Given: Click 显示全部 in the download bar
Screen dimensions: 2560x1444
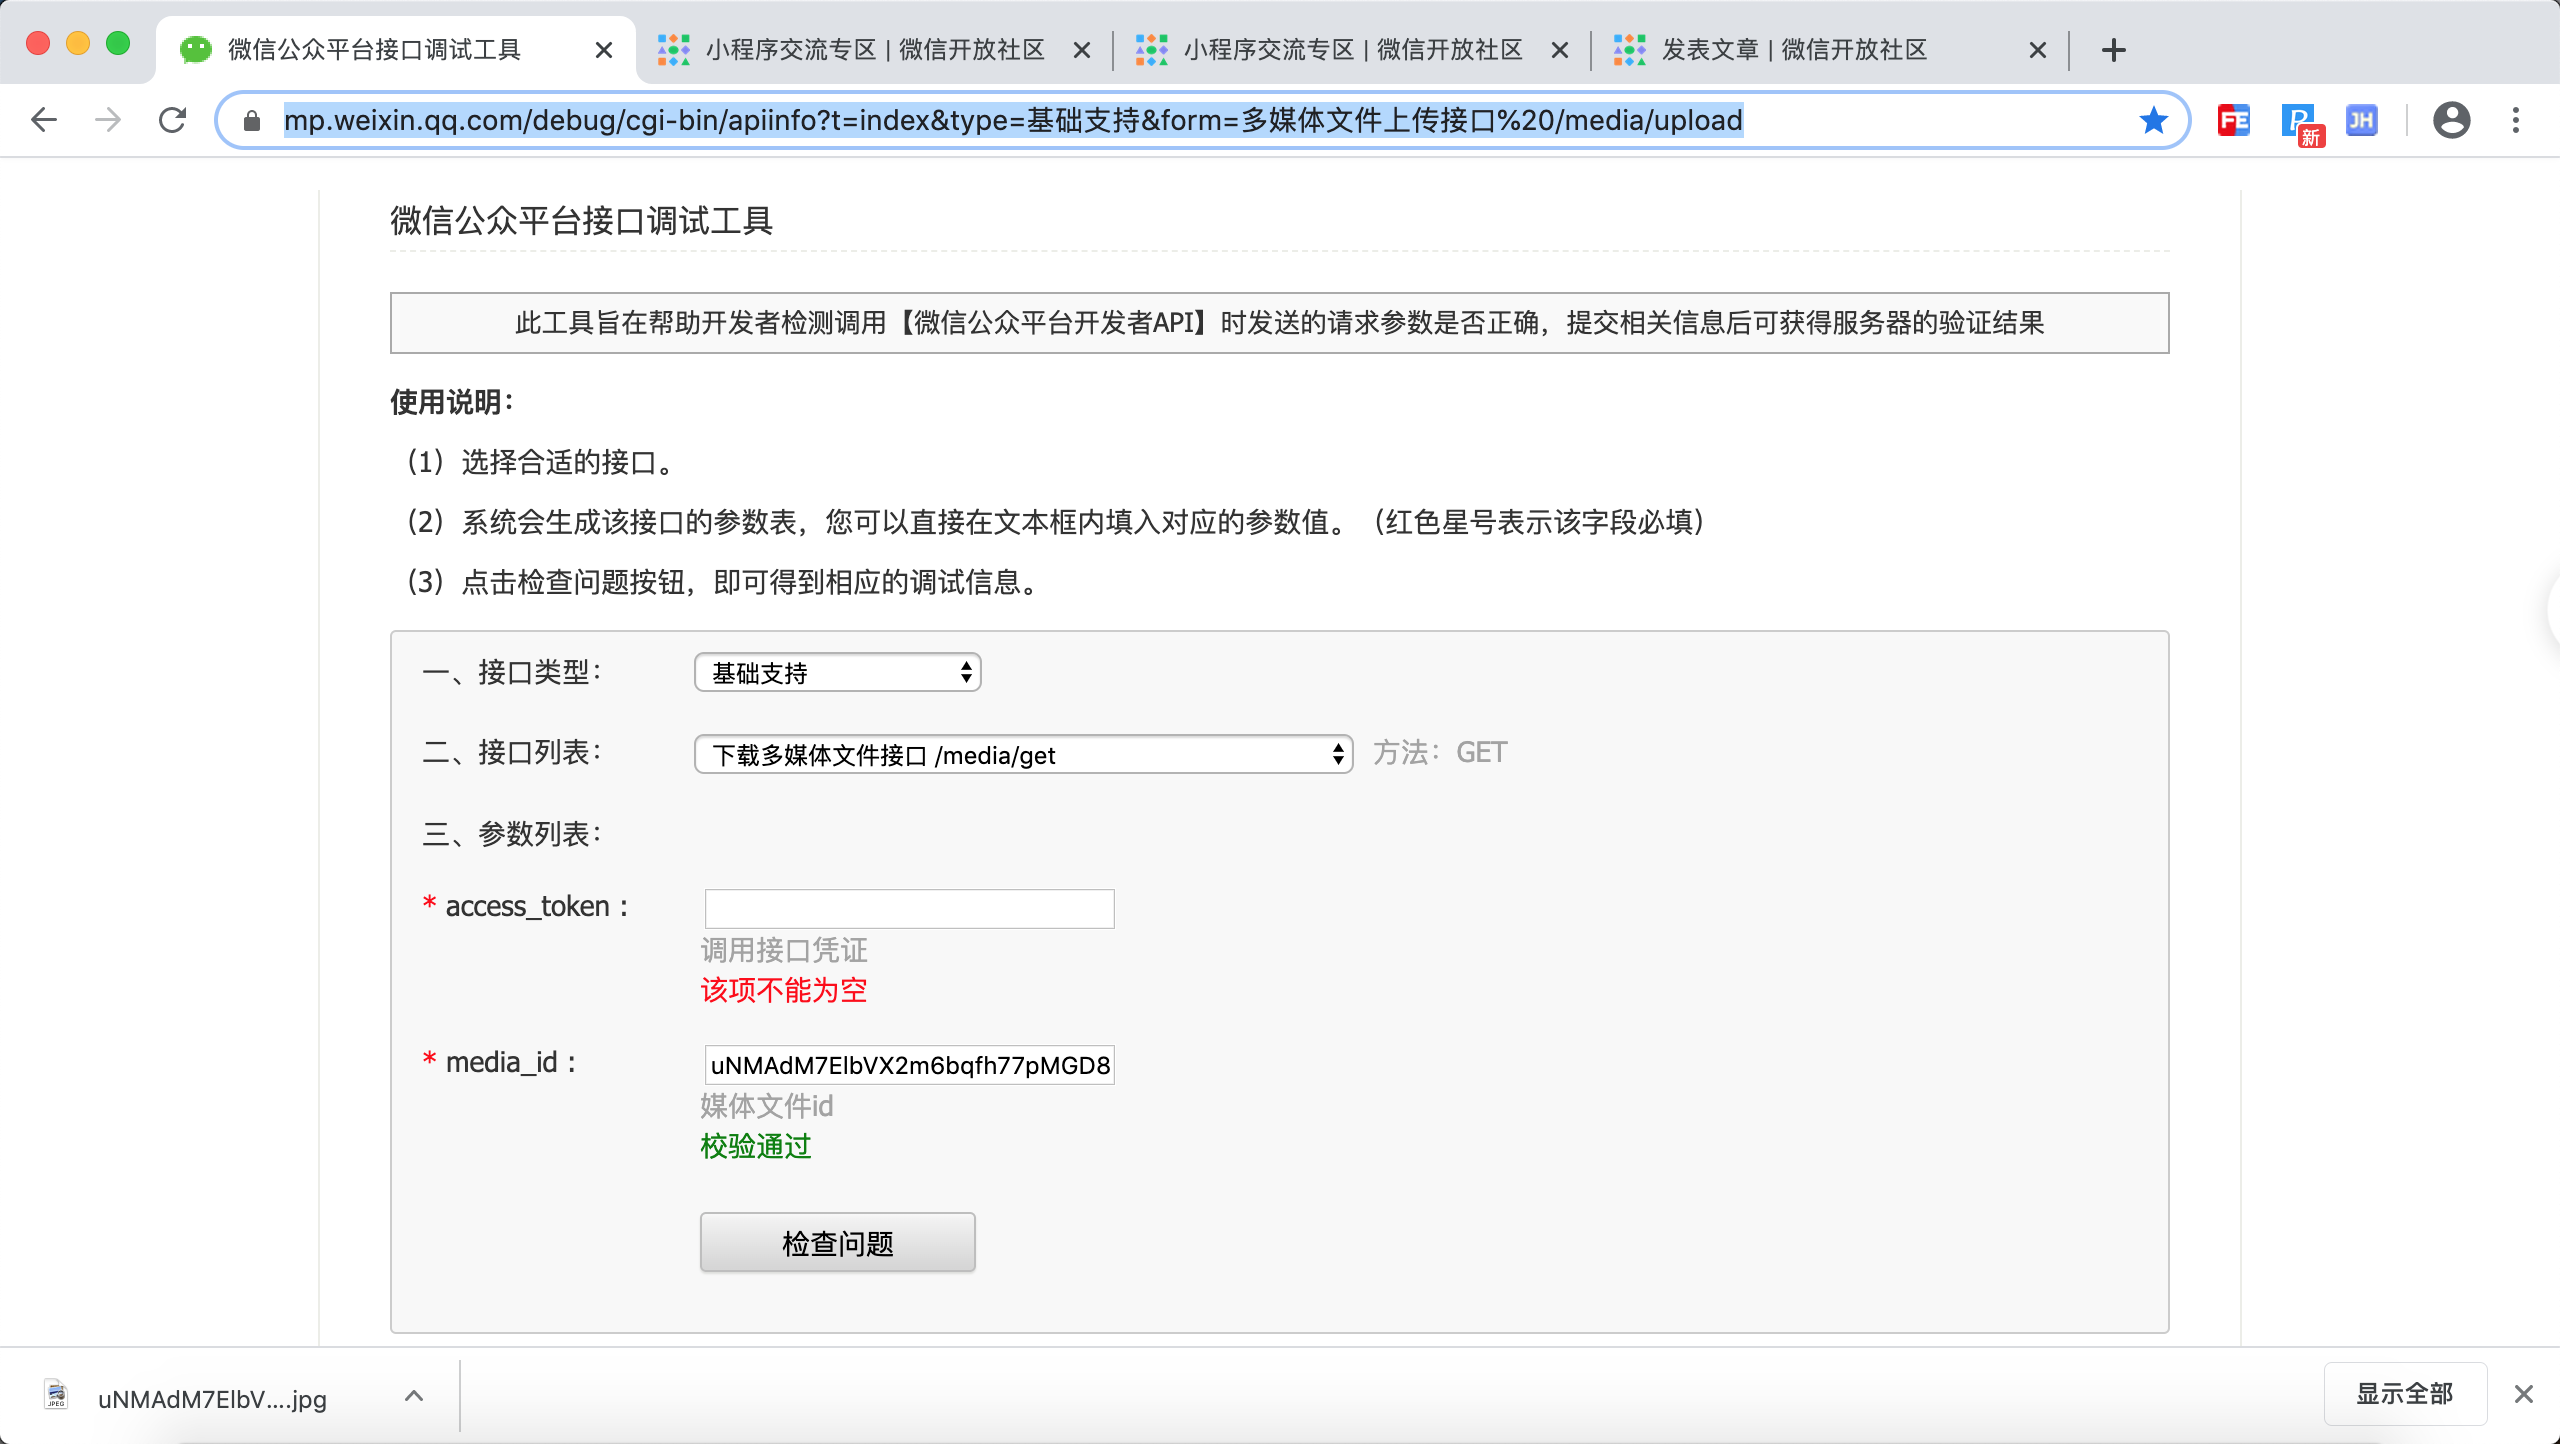Looking at the screenshot, I should point(2404,1393).
